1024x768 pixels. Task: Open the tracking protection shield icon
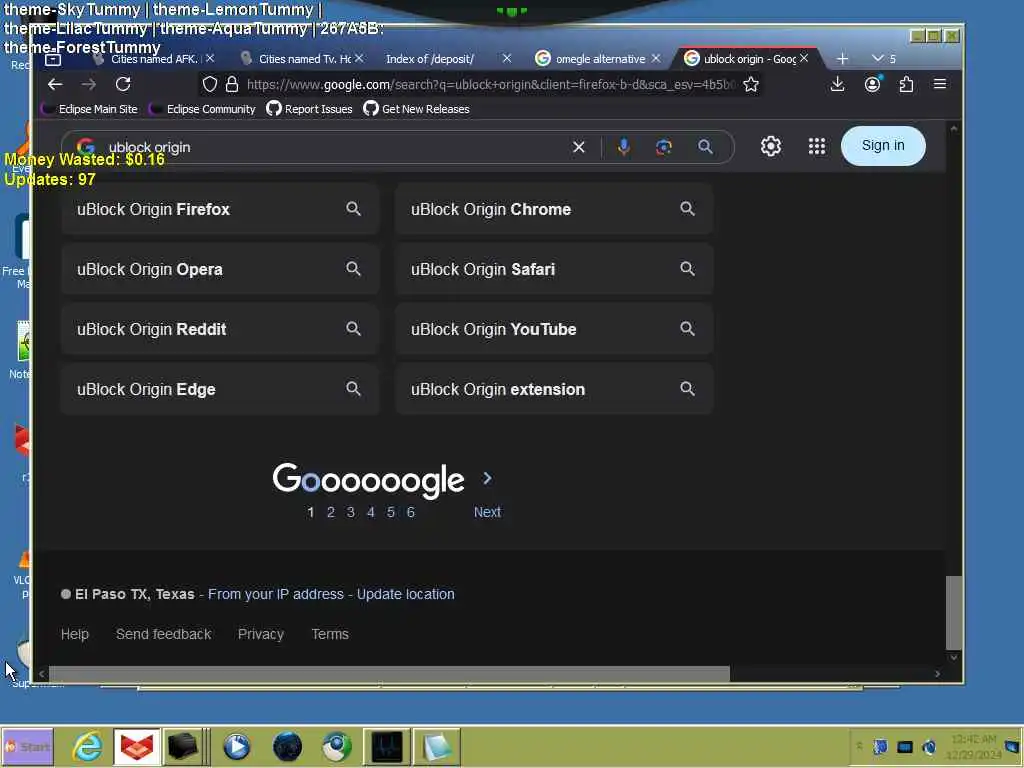point(210,84)
